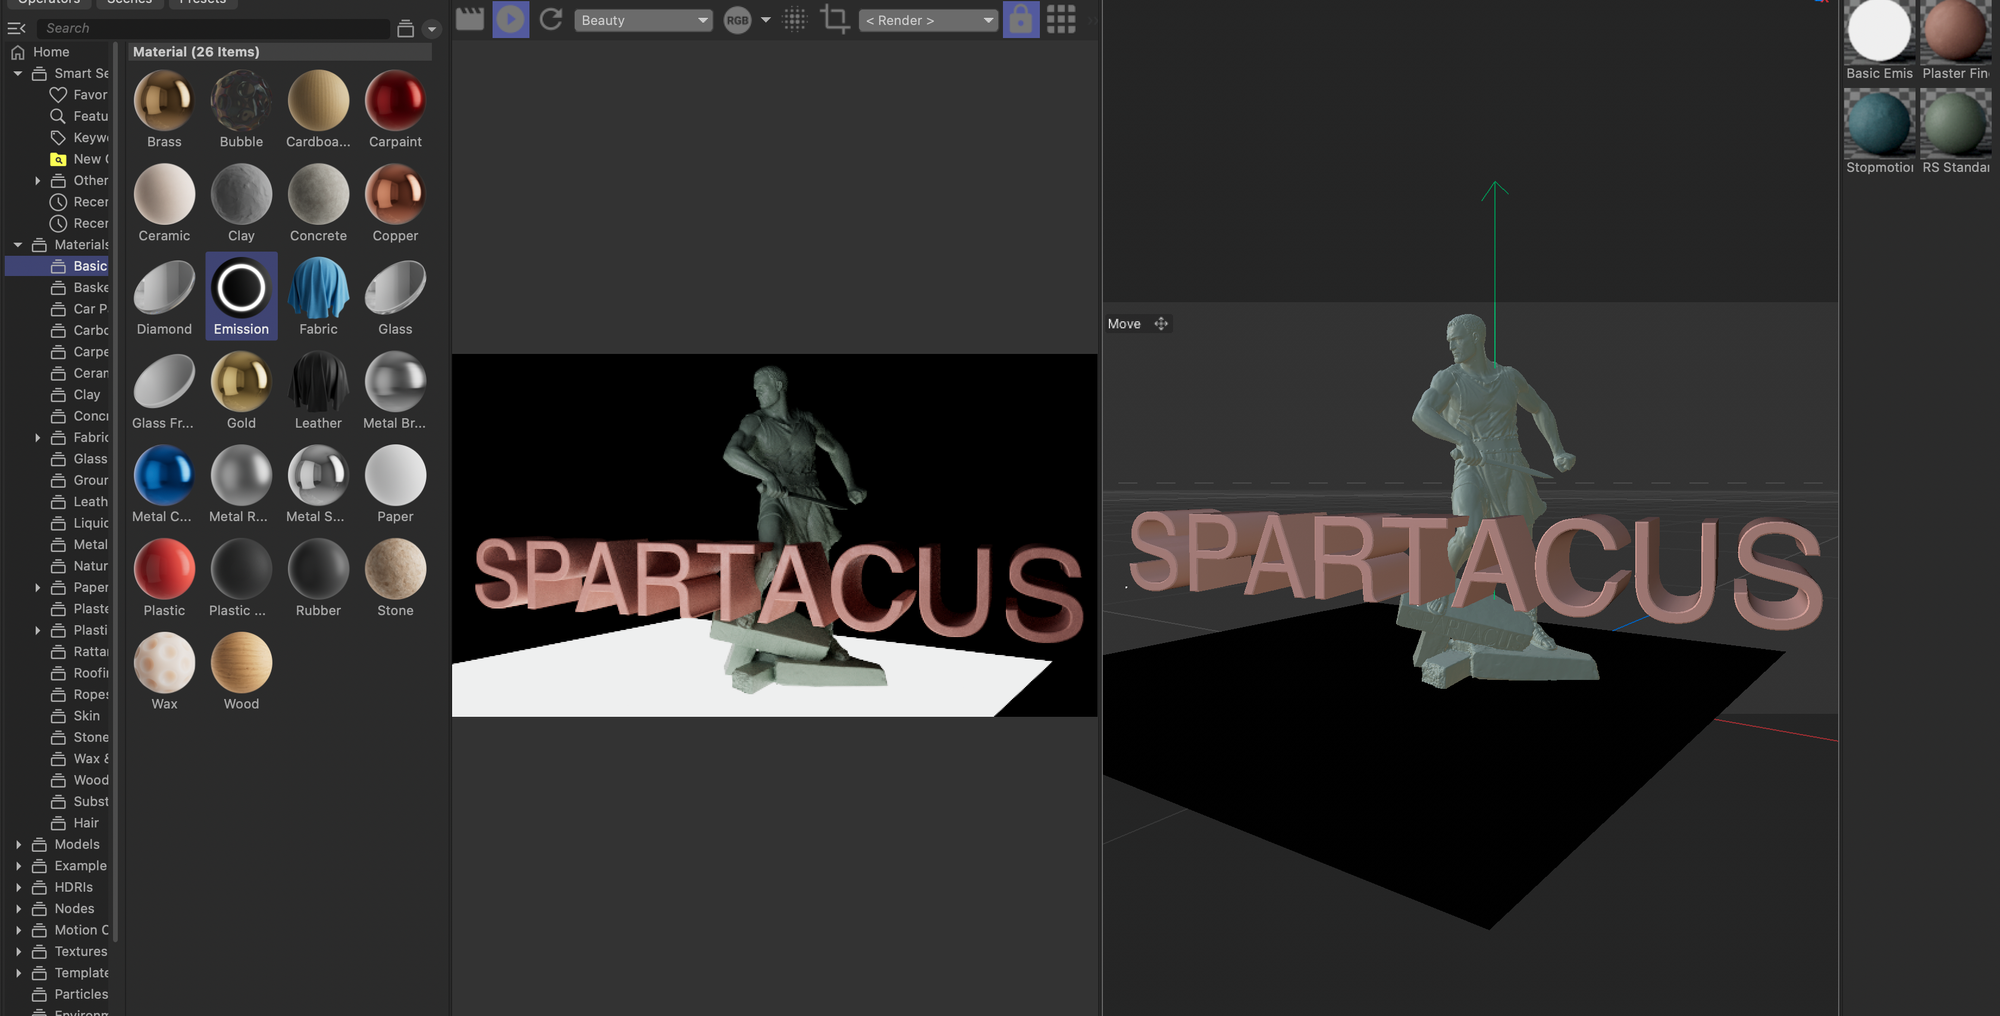The image size is (2000, 1016).
Task: Toggle the lock camera icon
Action: coord(1020,19)
